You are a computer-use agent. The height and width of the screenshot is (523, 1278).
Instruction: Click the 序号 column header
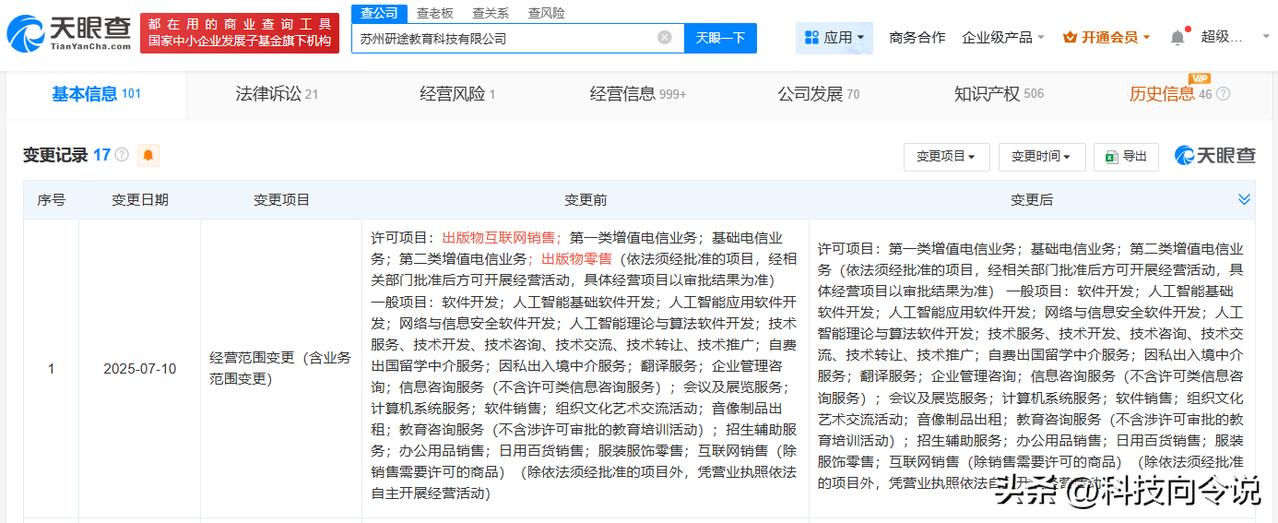pos(51,200)
